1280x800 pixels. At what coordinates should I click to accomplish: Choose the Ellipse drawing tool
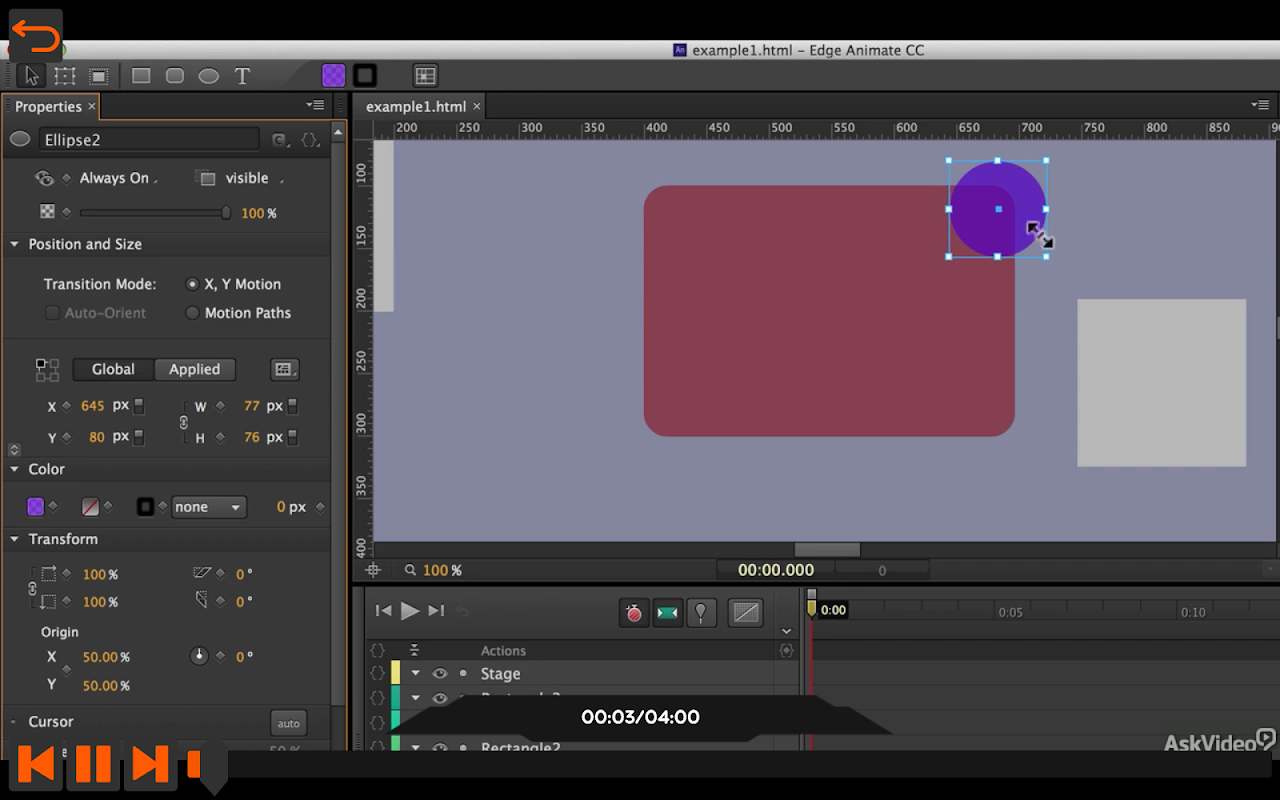(x=208, y=76)
